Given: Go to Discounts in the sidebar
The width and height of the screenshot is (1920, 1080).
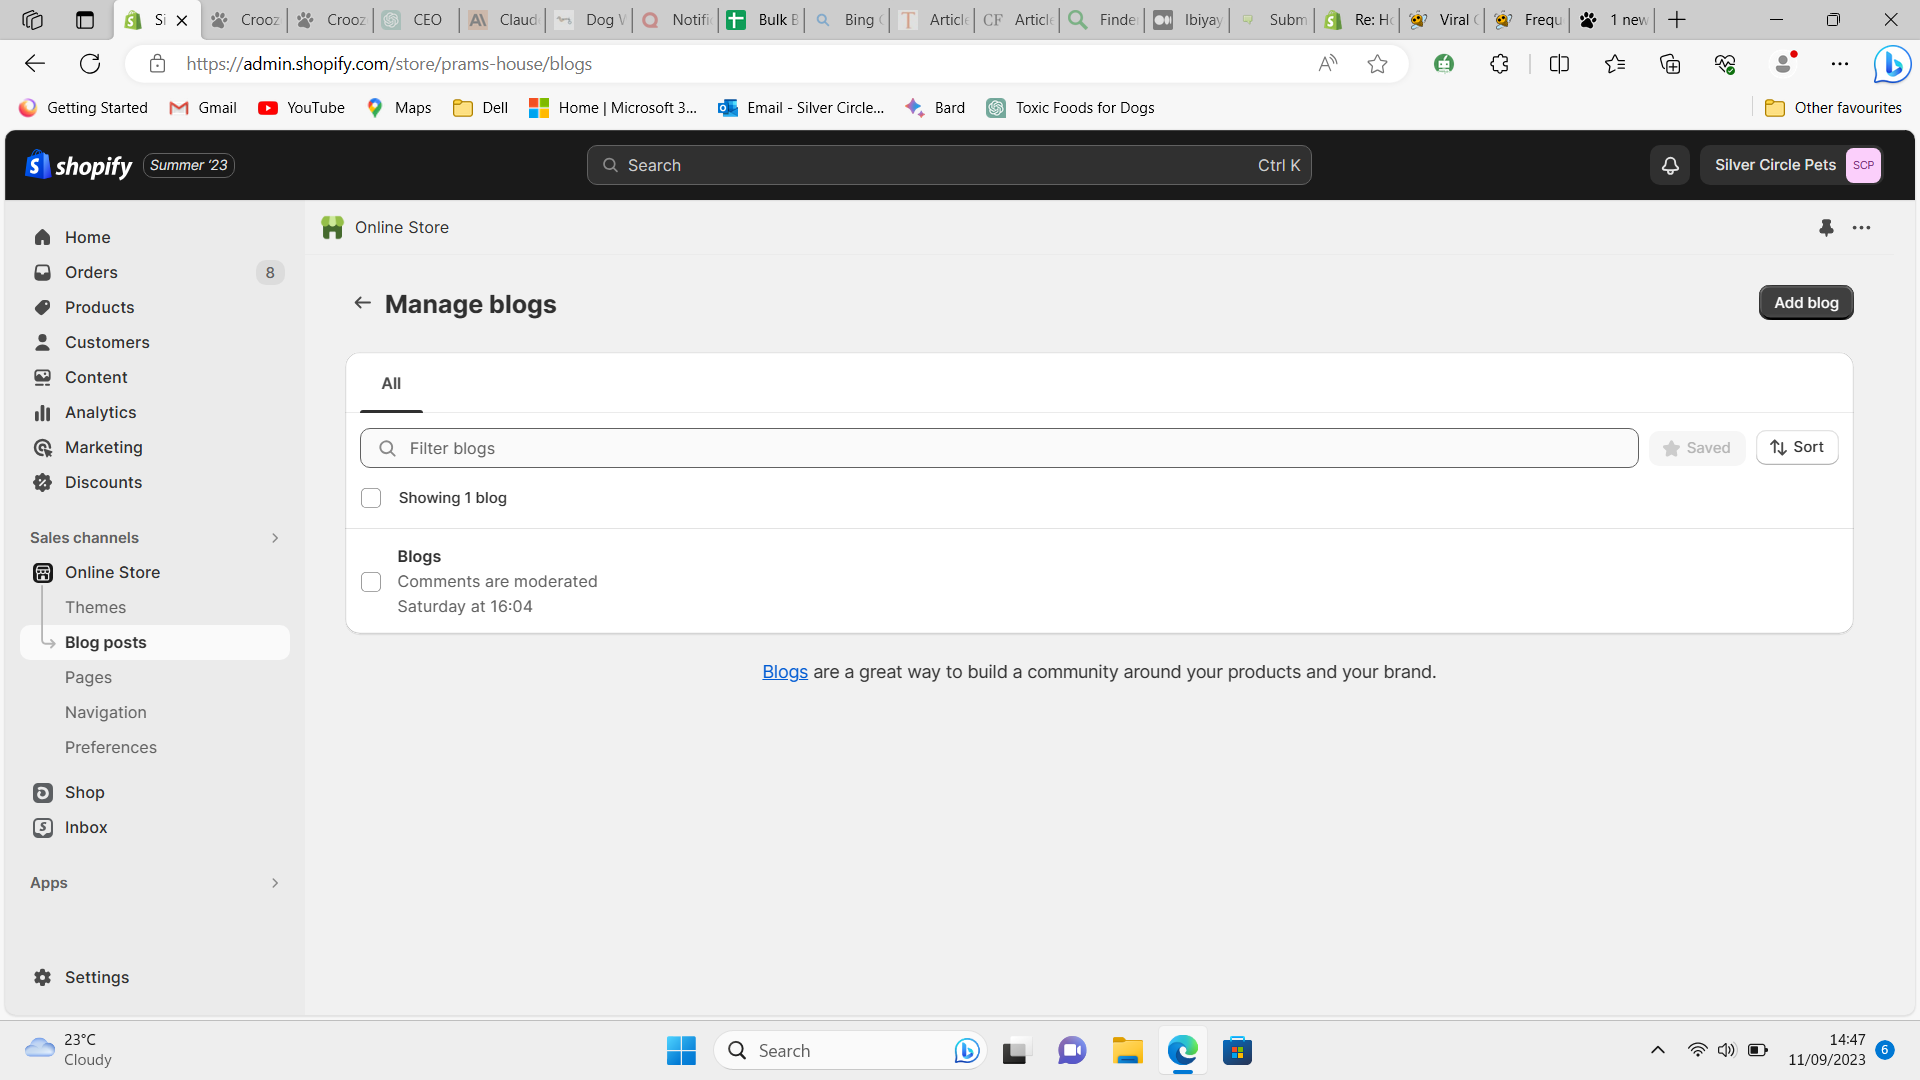Looking at the screenshot, I should point(103,483).
